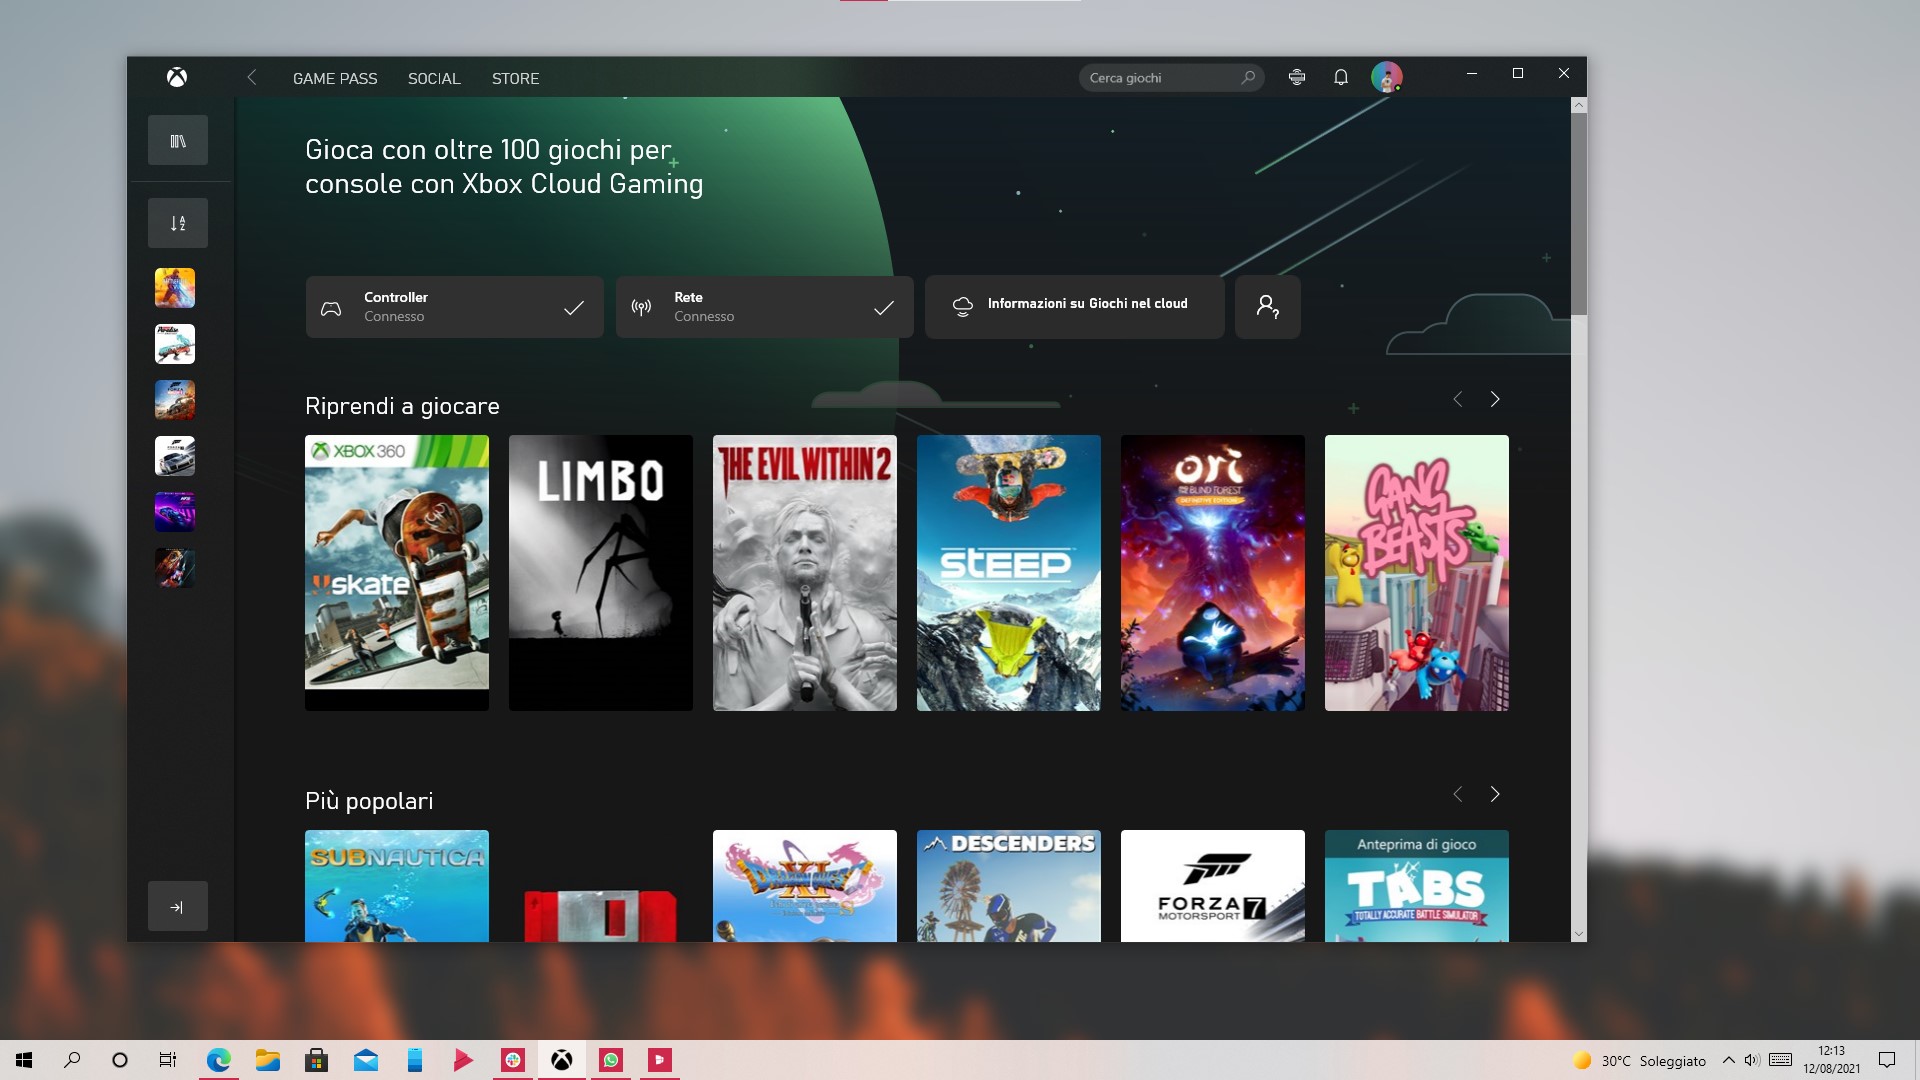Screen dimensions: 1920x1080
Task: Open Forza Horizon 4 in the sidebar
Action: click(175, 400)
